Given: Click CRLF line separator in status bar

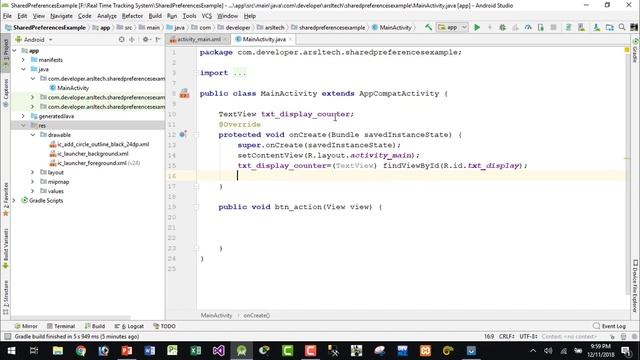Looking at the screenshot, I should (x=507, y=336).
